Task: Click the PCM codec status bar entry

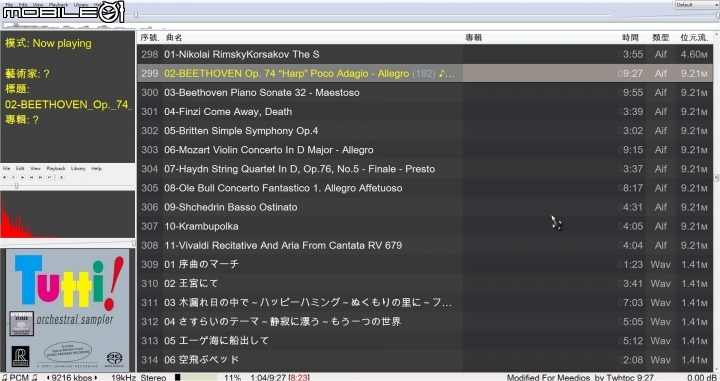Action: 19,377
